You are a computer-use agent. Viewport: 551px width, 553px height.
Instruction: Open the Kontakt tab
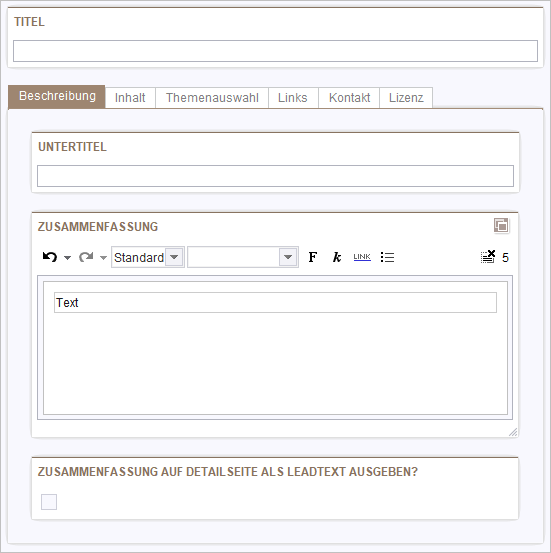pos(349,98)
